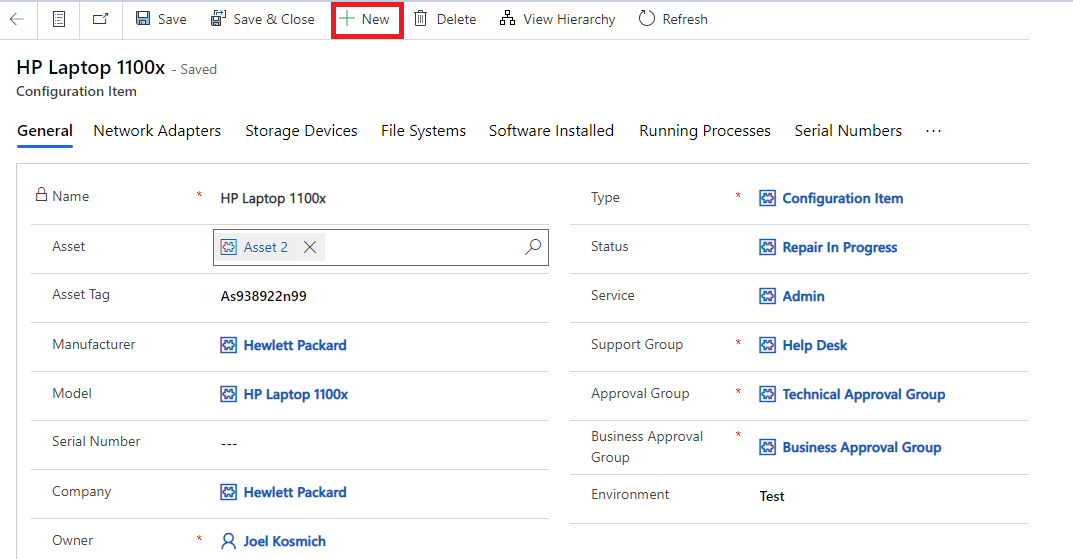
Task: Open the record set form icon
Action: coord(60,19)
